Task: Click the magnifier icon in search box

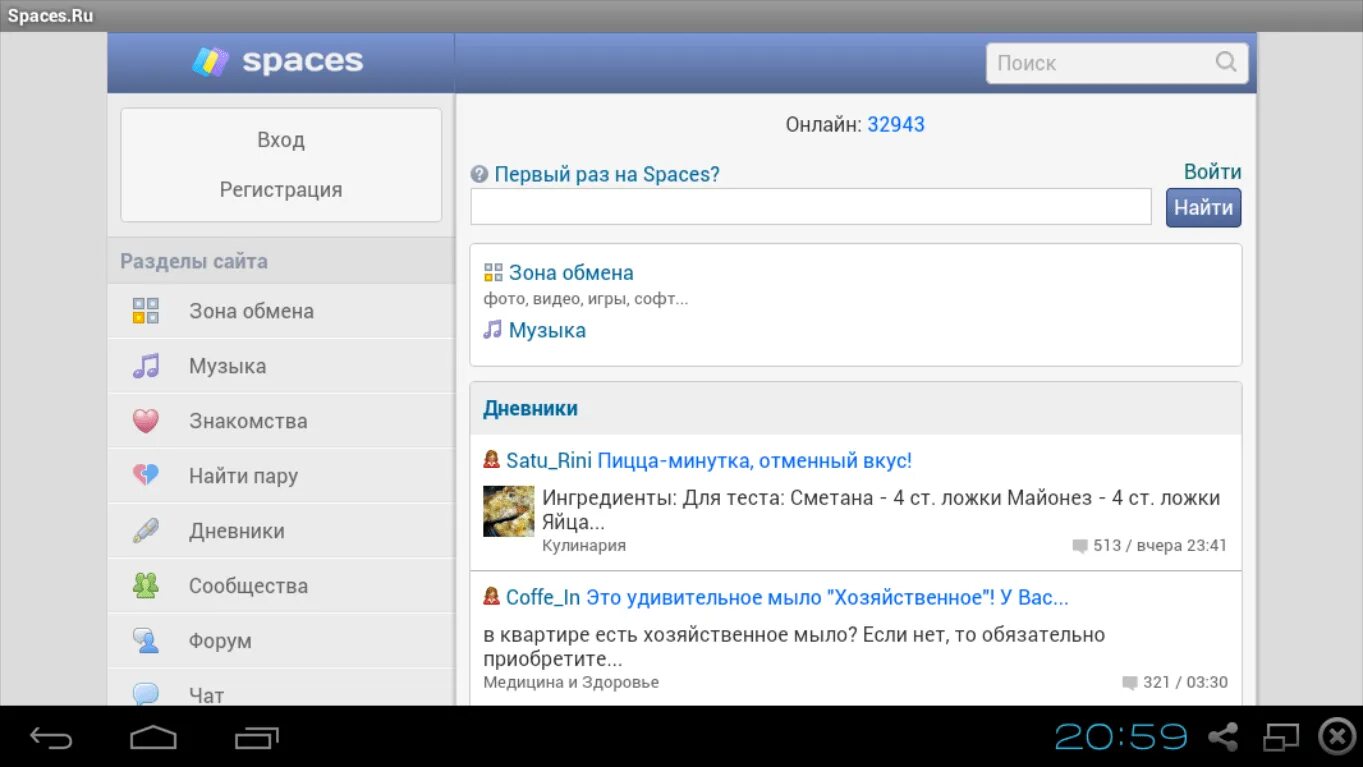Action: pos(1226,62)
